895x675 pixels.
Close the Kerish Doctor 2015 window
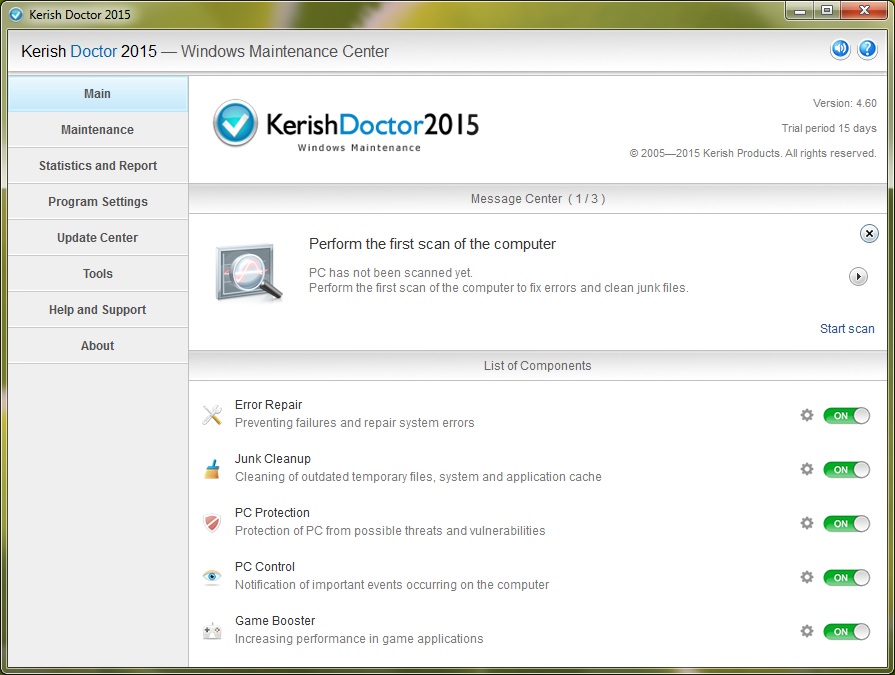coord(864,10)
